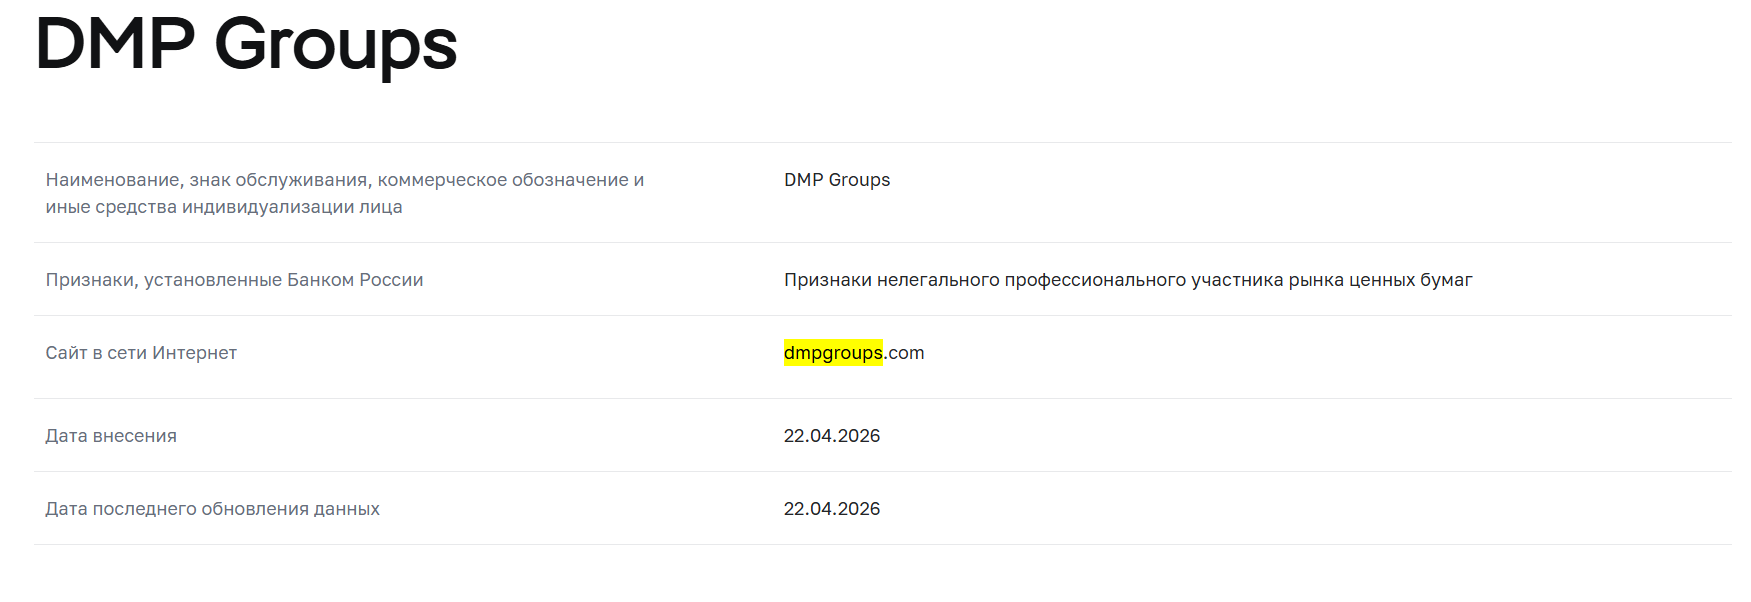Screen dimensions: 1751x602
Task: Click the date beside "Дата последнего обновления данных"
Action: (832, 509)
